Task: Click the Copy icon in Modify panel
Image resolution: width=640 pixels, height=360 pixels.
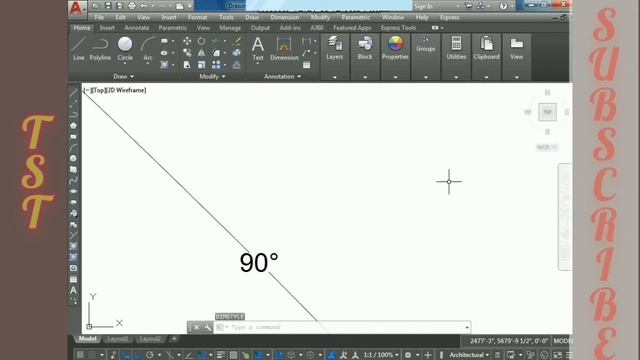Action: (187, 53)
